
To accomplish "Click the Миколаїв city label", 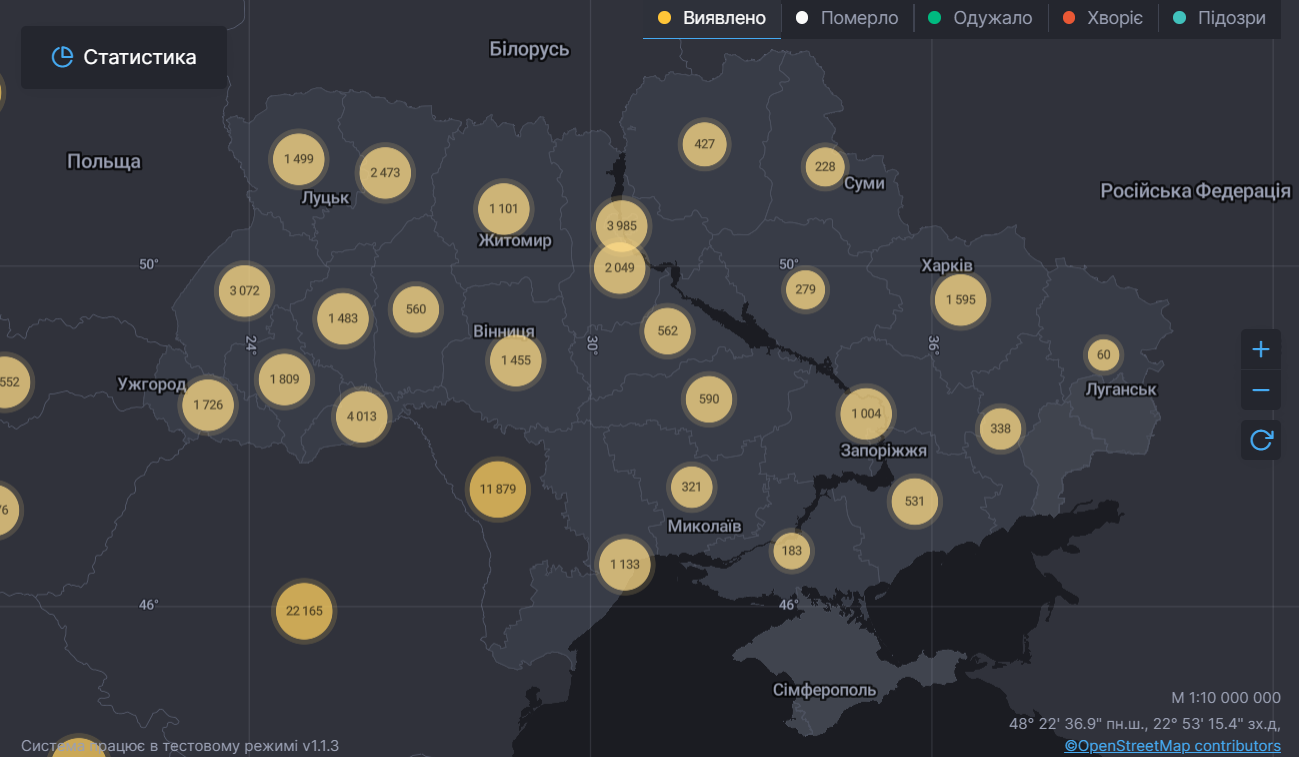I will [705, 525].
